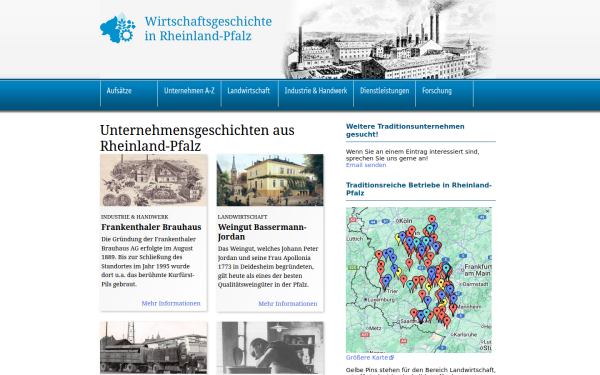Click the old truck photo thumbnail
Viewport: 600px width, 375px height.
[153, 348]
